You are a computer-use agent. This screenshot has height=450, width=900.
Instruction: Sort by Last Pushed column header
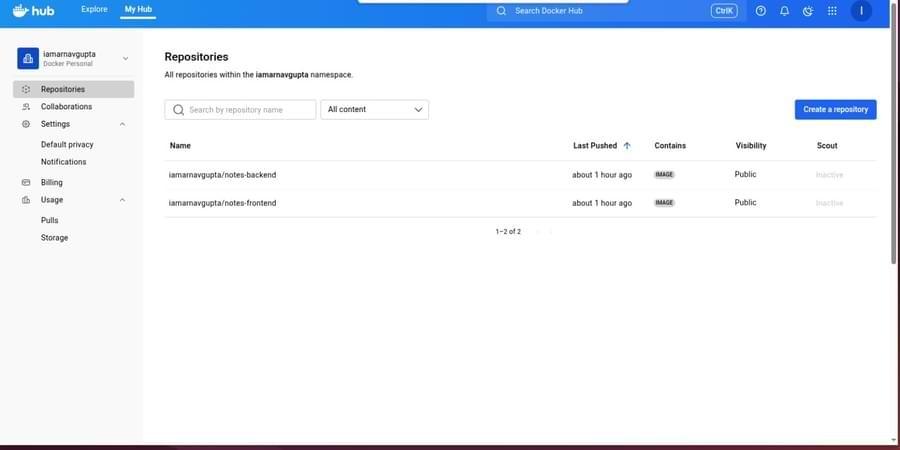(x=595, y=146)
